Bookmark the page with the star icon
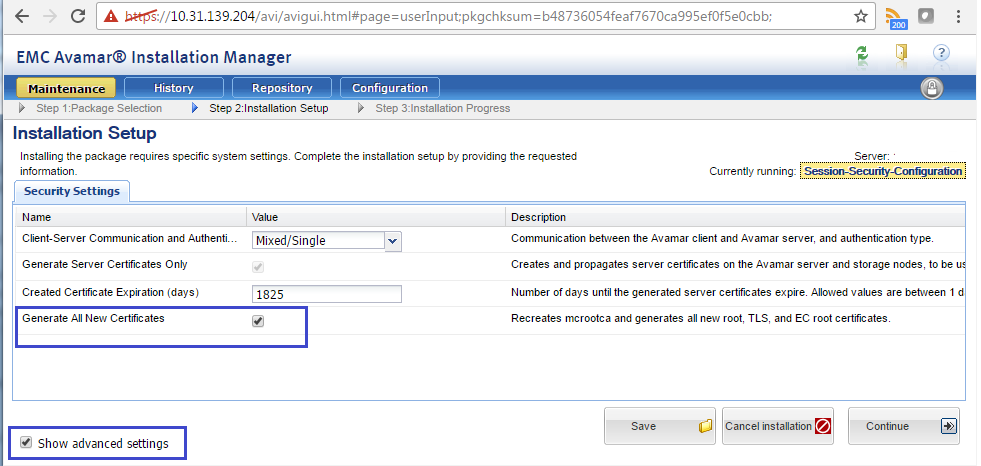Viewport: 981px width, 466px height. pos(860,16)
